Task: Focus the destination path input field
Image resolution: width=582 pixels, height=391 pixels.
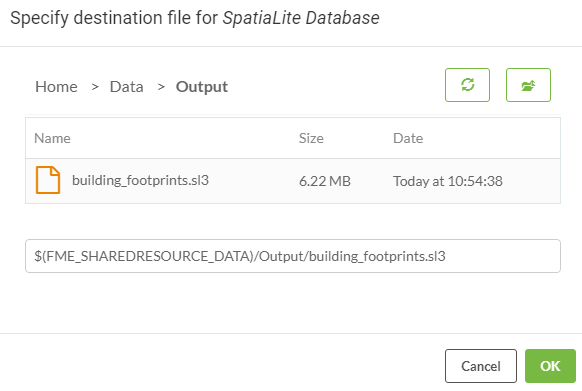Action: [x=293, y=256]
